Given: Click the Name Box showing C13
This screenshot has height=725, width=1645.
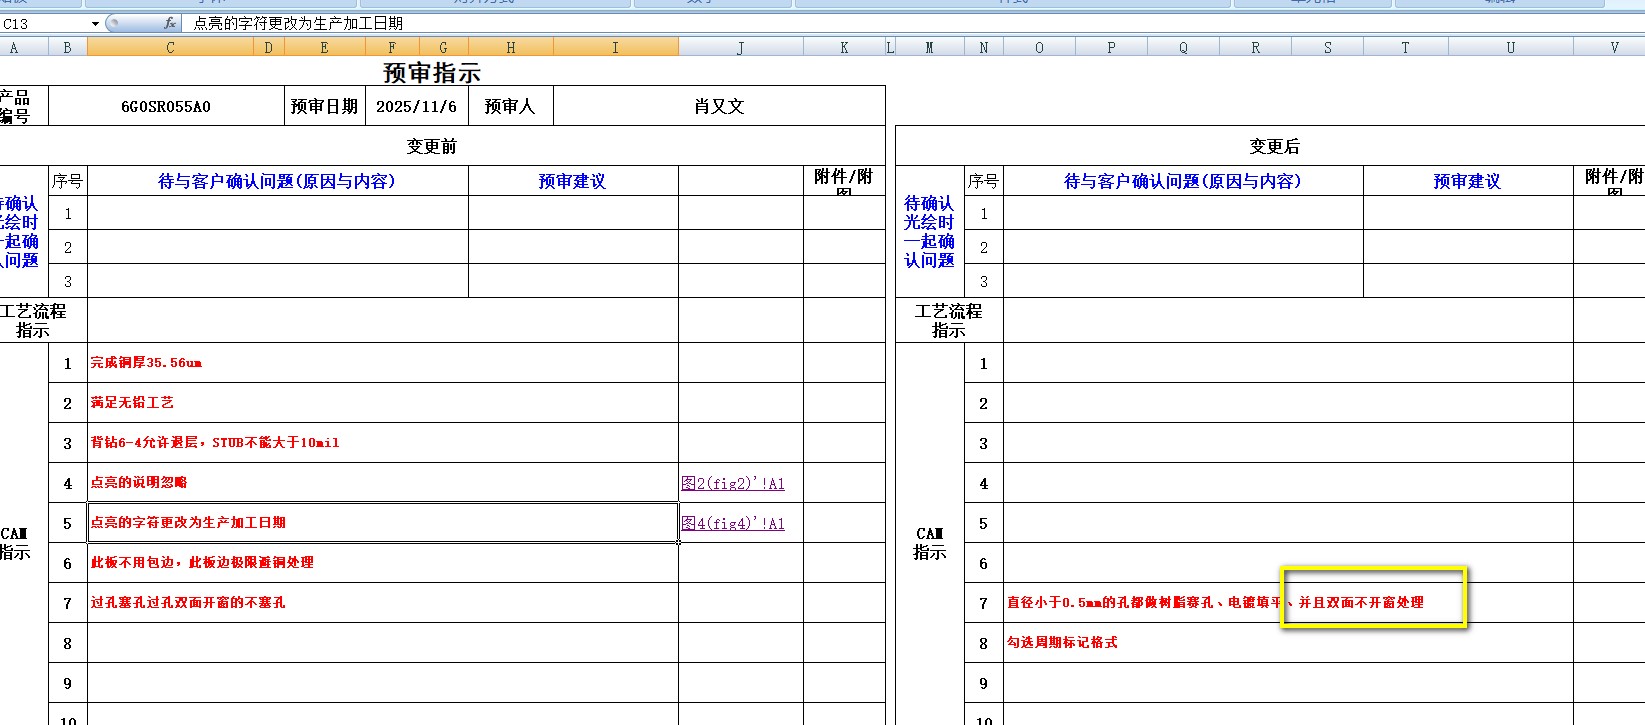Looking at the screenshot, I should tap(44, 23).
